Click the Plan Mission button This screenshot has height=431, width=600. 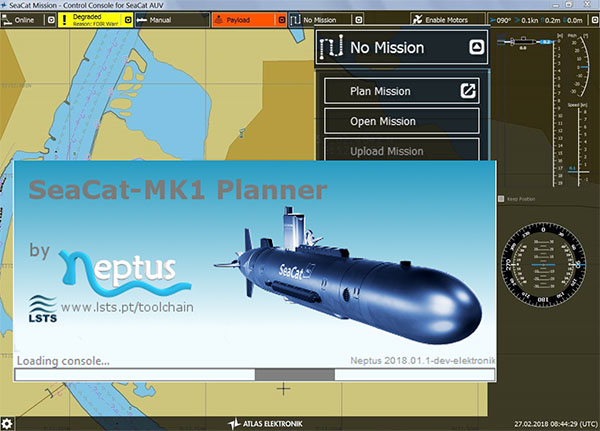click(402, 91)
